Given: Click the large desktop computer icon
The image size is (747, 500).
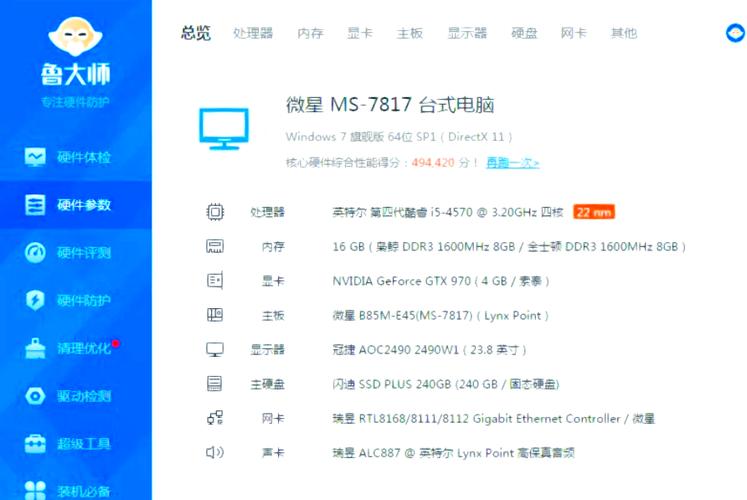Looking at the screenshot, I should click(x=224, y=128).
